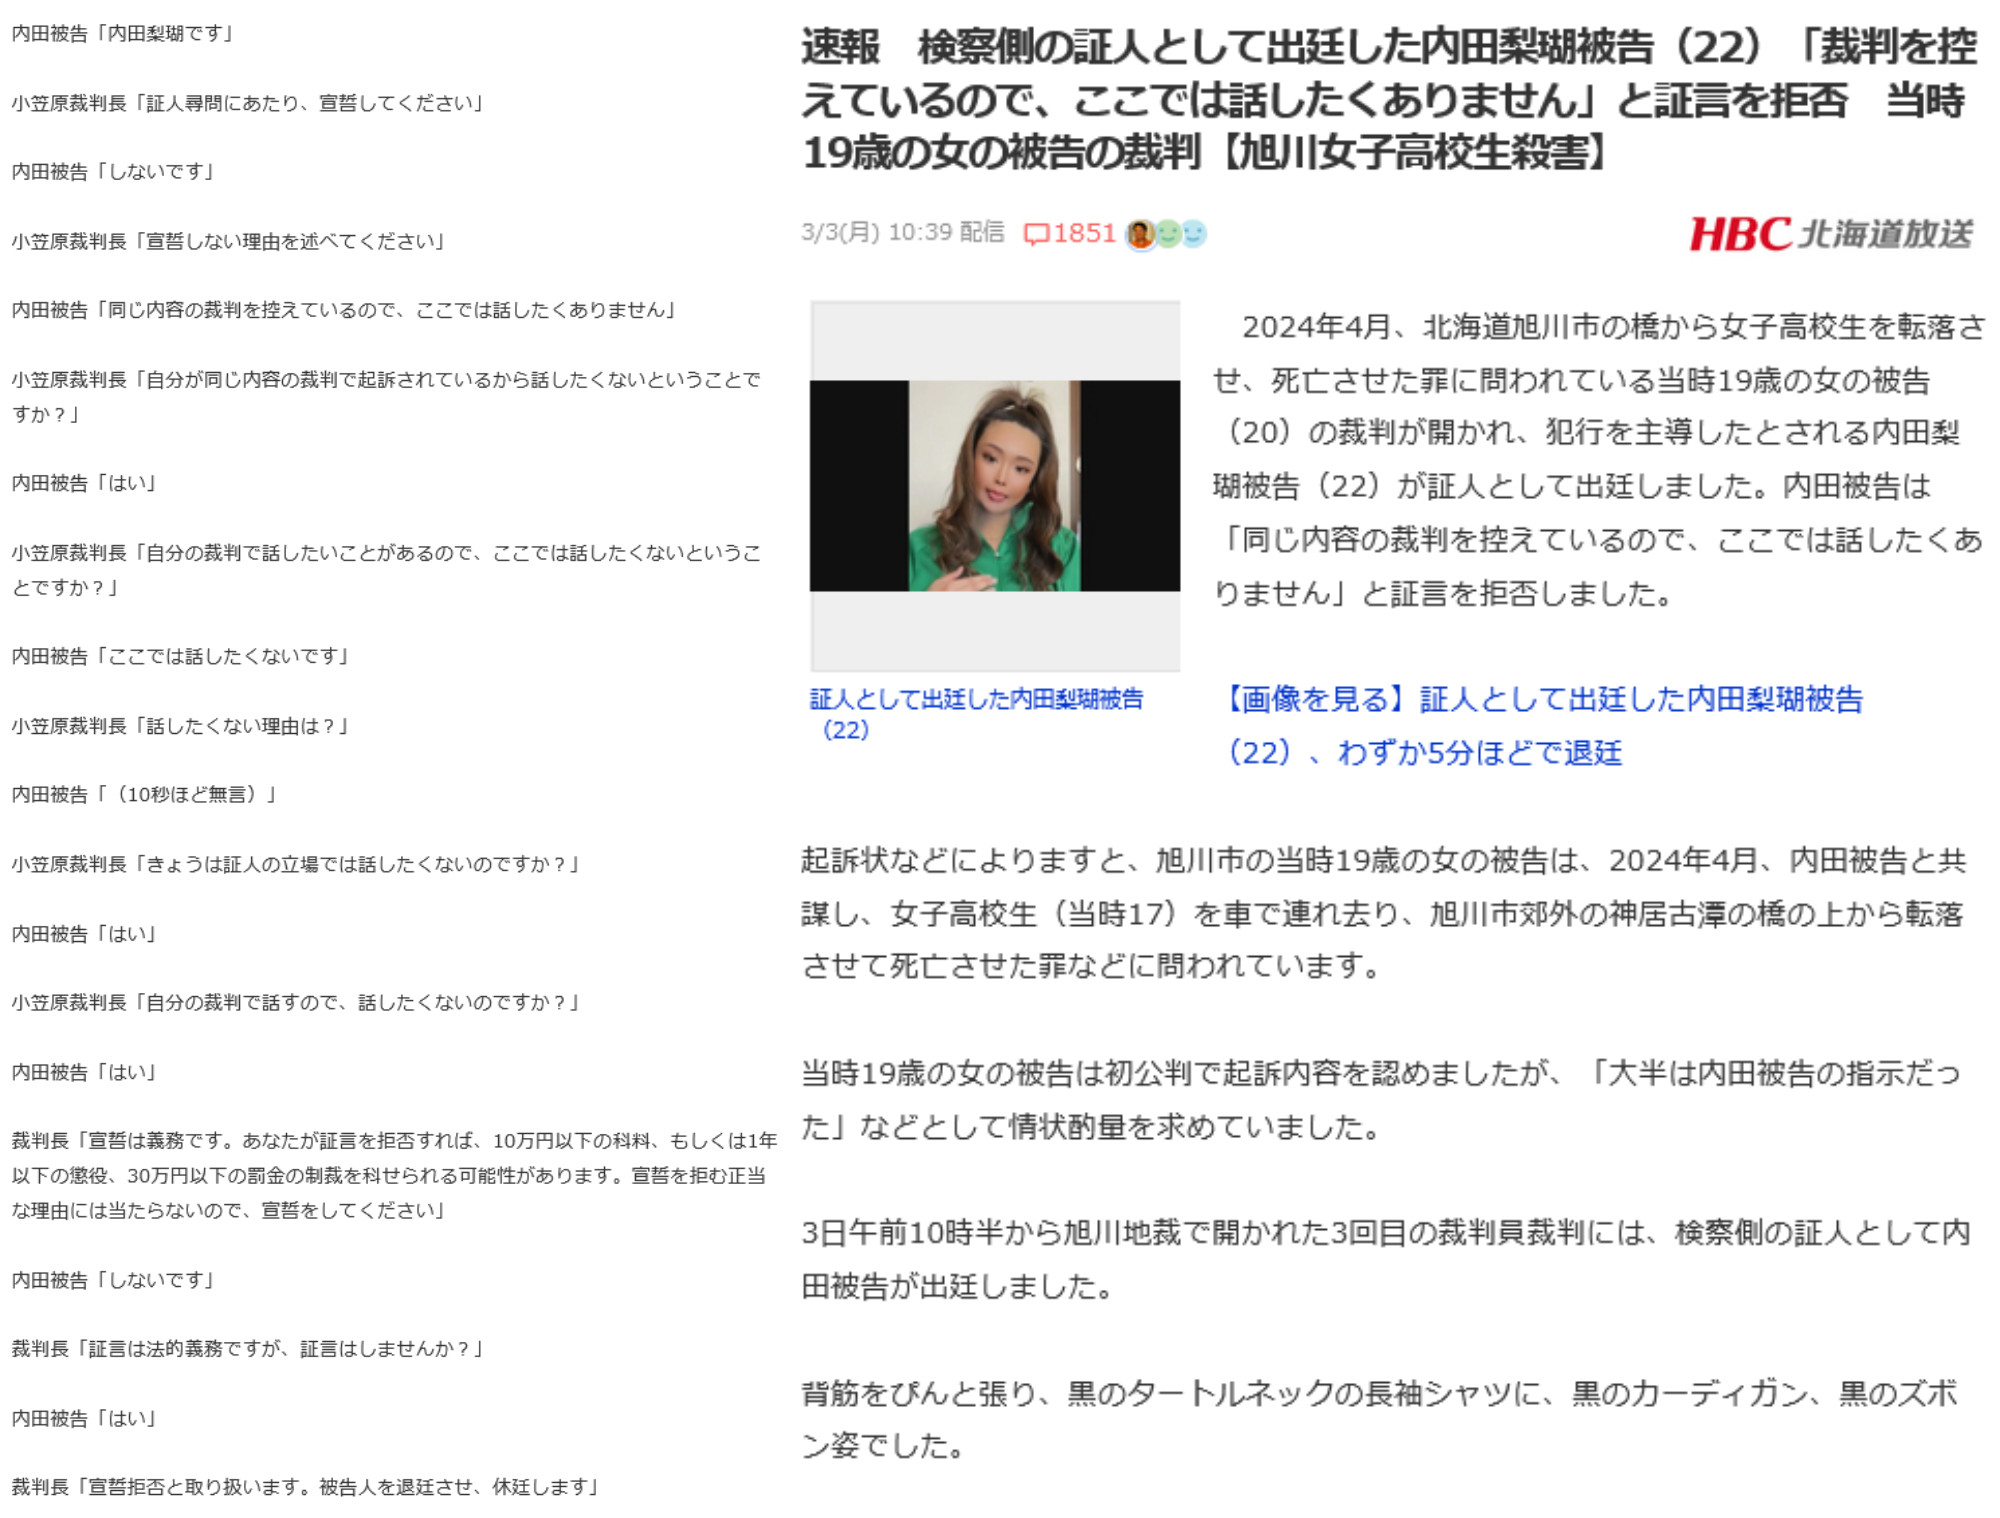2000x1518 pixels.
Task: Click the 速報 article headline
Action: pos(1389,100)
